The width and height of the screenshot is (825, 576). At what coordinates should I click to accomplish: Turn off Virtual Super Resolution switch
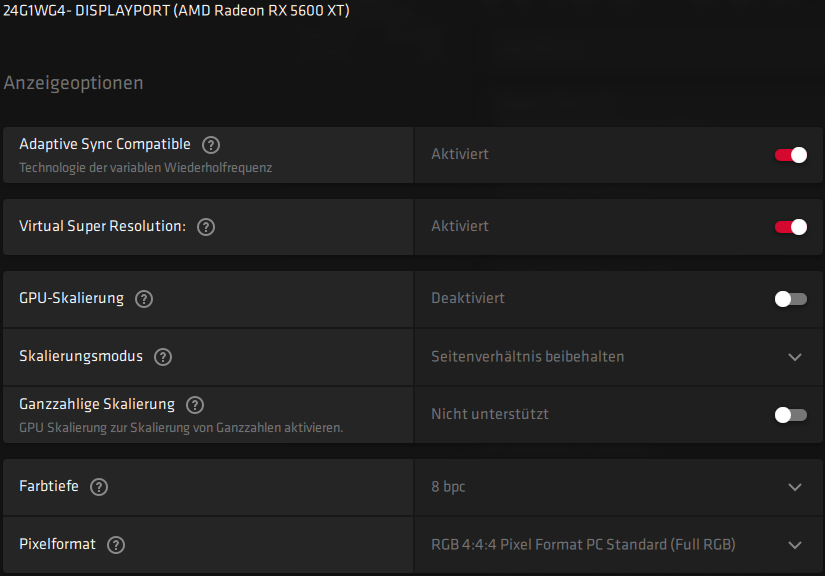tap(790, 227)
